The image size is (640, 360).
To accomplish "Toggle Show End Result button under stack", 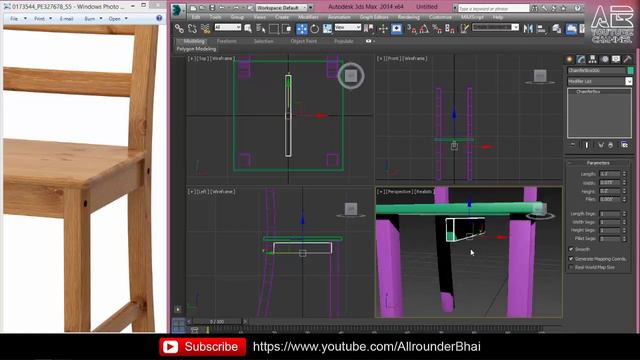I will click(x=587, y=145).
